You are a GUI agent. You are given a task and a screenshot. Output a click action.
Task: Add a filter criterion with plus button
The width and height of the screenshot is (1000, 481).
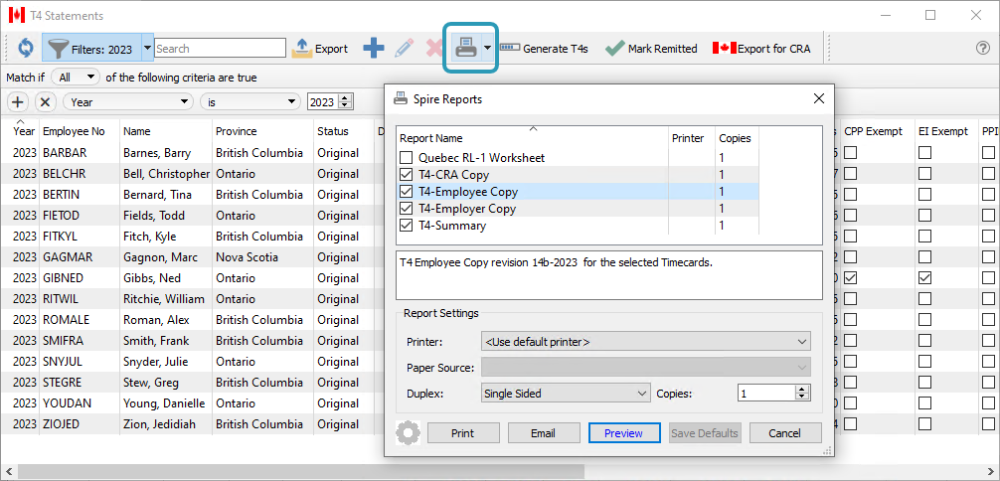[18, 101]
